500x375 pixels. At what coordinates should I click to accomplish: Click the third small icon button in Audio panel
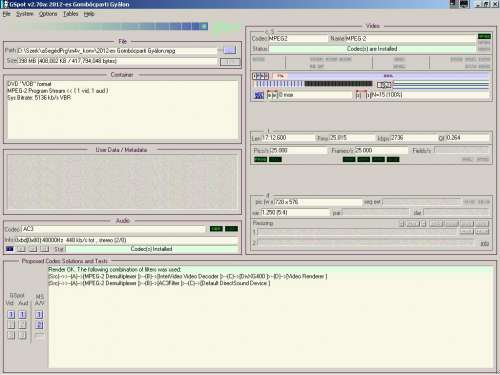(x=32, y=249)
